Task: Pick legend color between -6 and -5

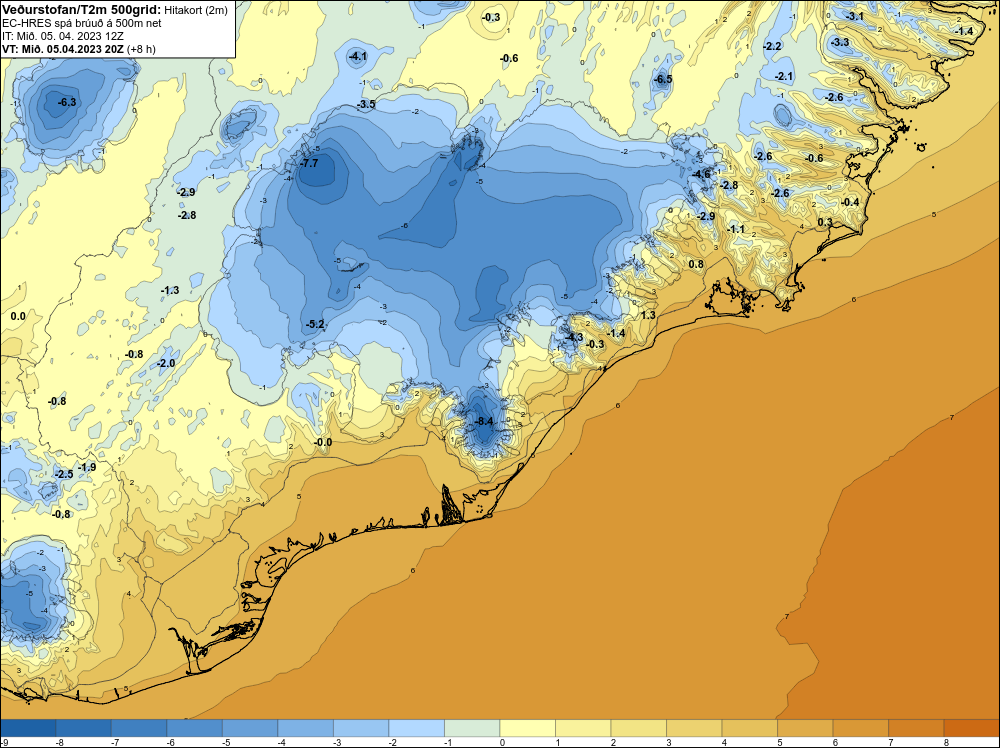Action: [195, 728]
